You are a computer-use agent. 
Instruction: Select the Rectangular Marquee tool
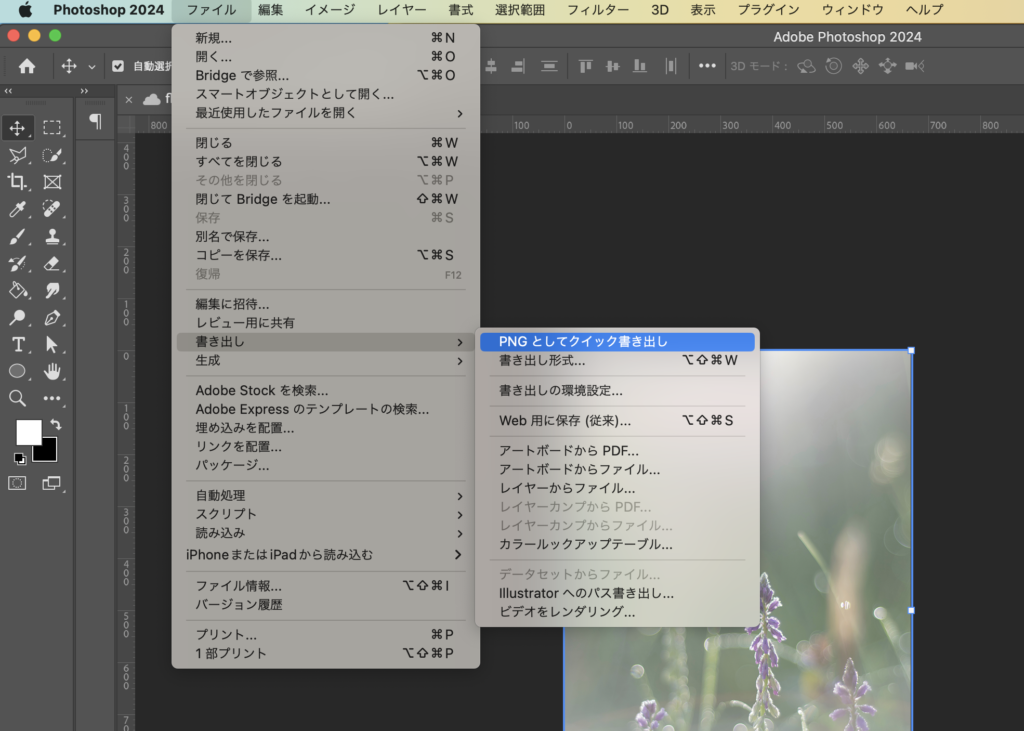coord(52,127)
